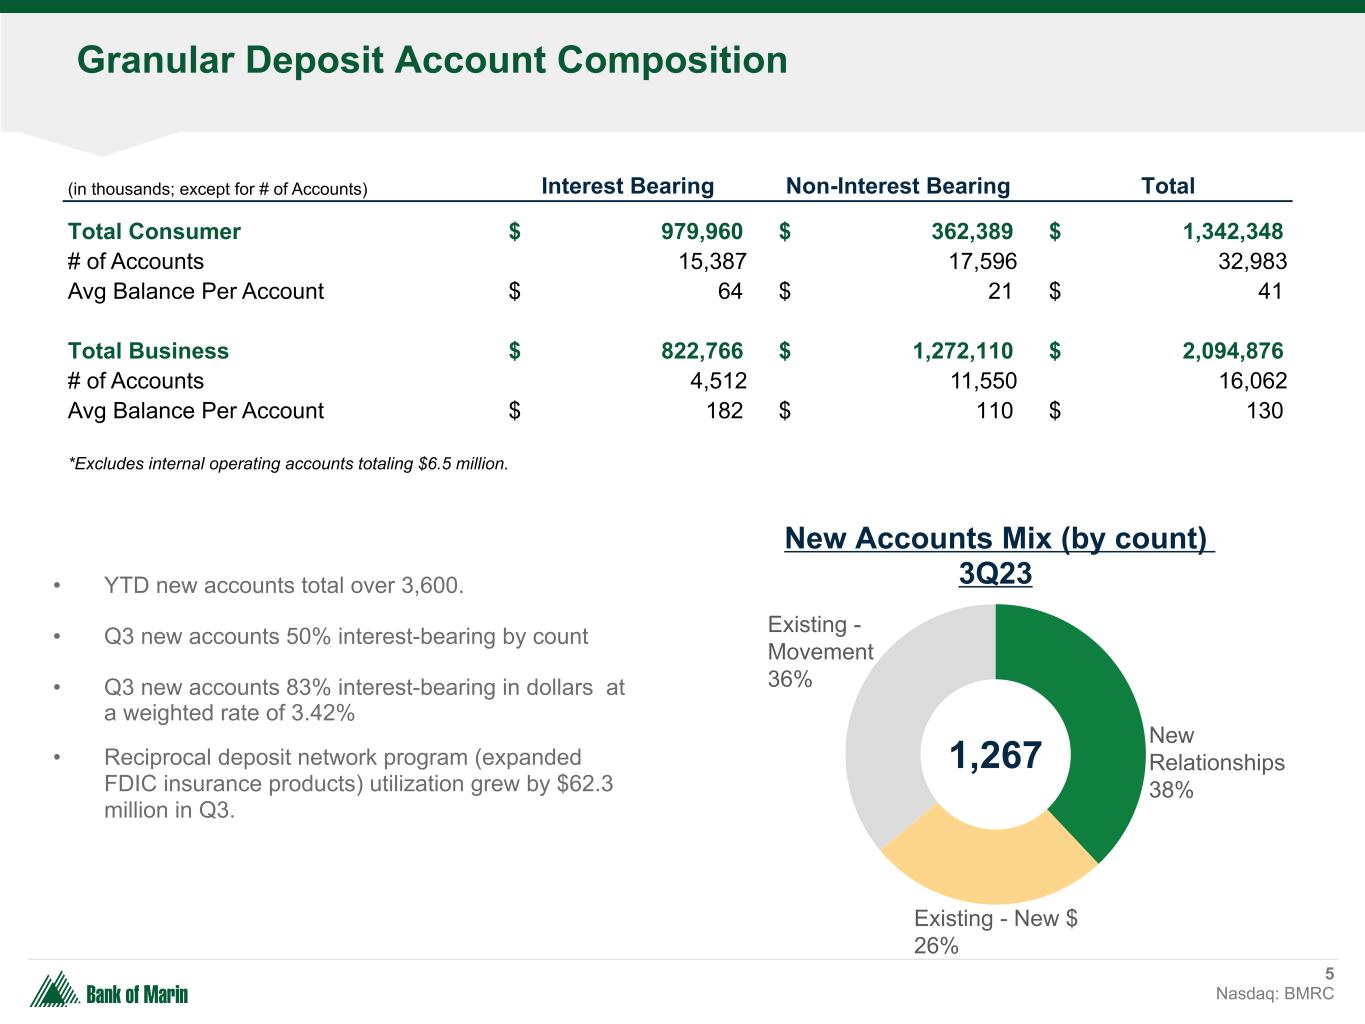Viewport: 1365px width, 1024px height.
Task: Select the YTD new accounts bullet text
Action: (284, 585)
